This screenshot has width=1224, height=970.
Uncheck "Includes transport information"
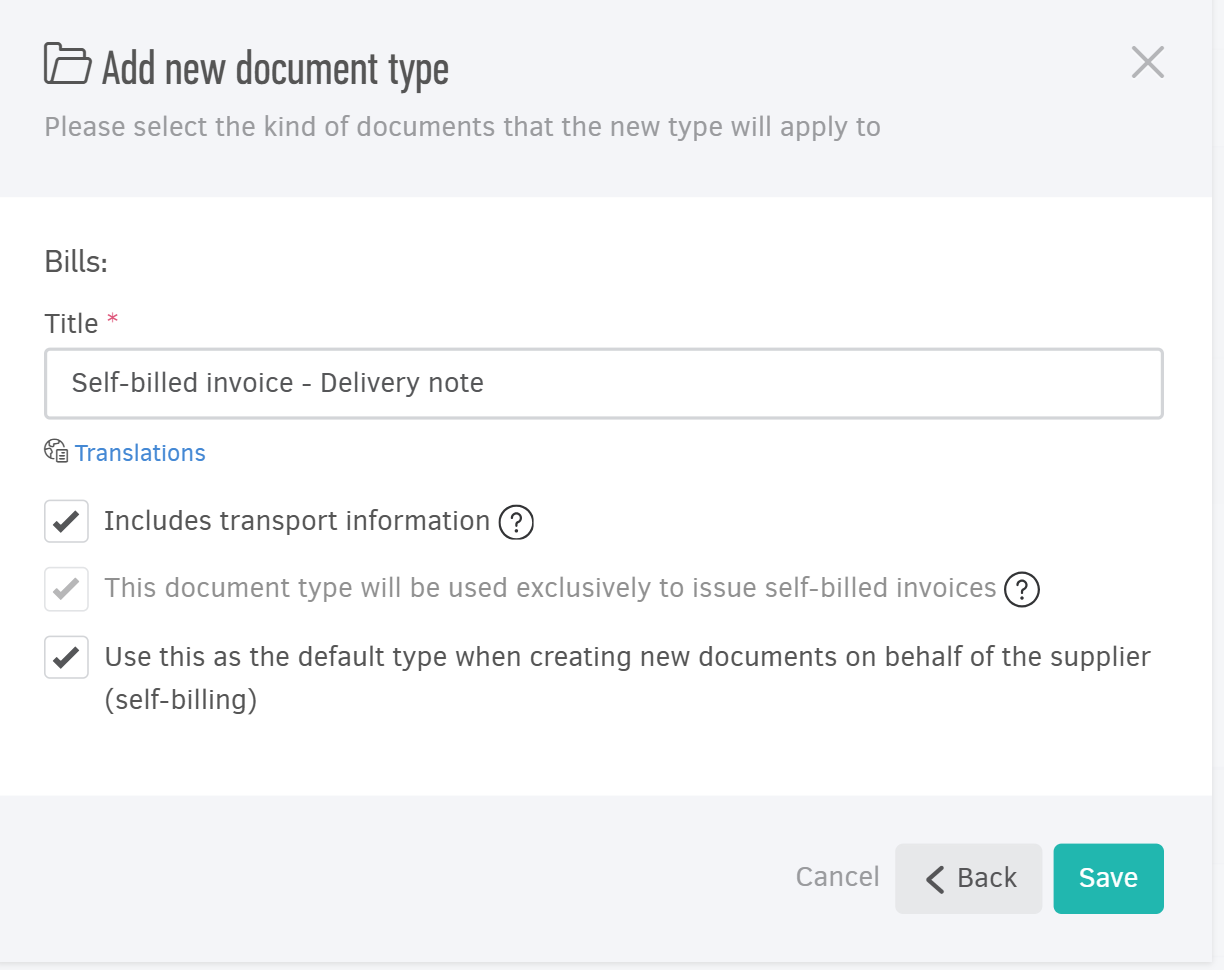(66, 521)
